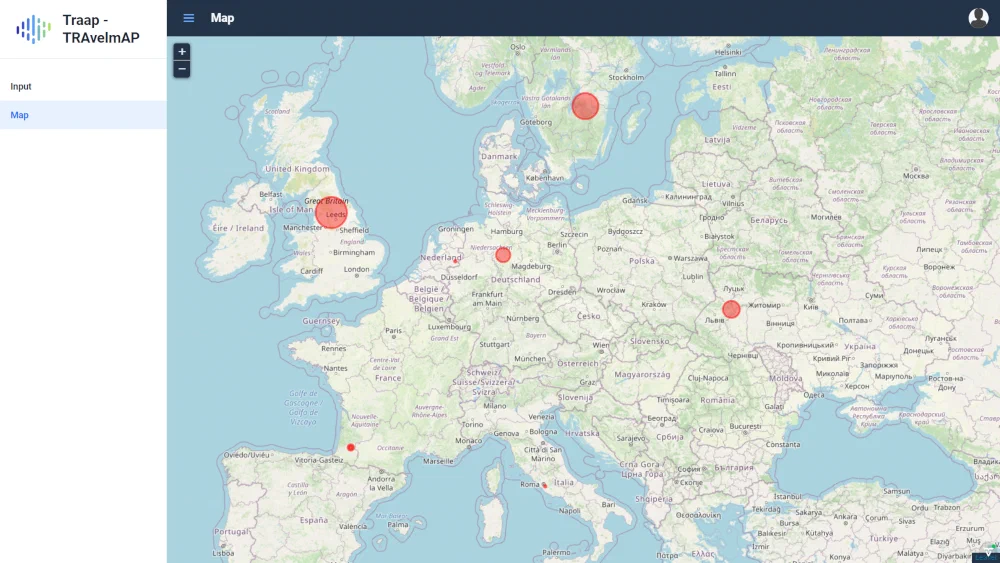Click the Birmingham label on the map
The height and width of the screenshot is (563, 1000).
coord(354,252)
